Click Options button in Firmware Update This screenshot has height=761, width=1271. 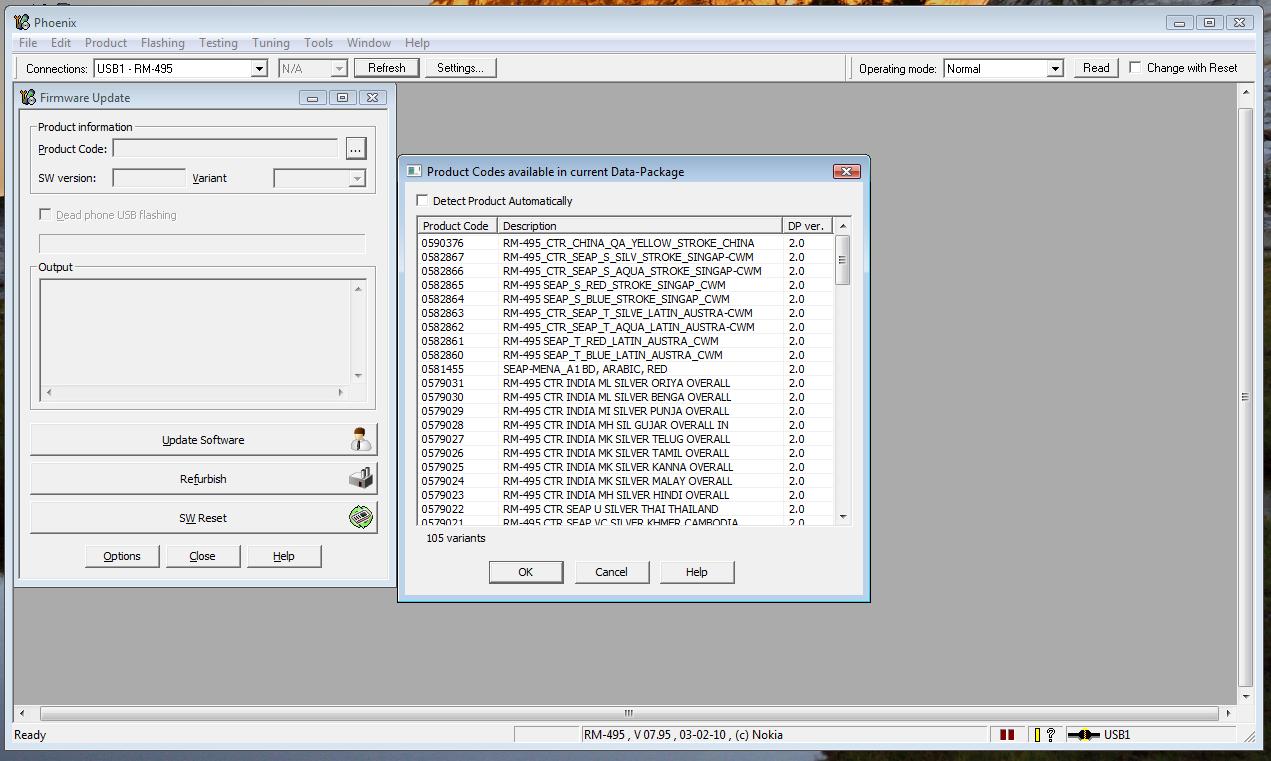[x=122, y=556]
